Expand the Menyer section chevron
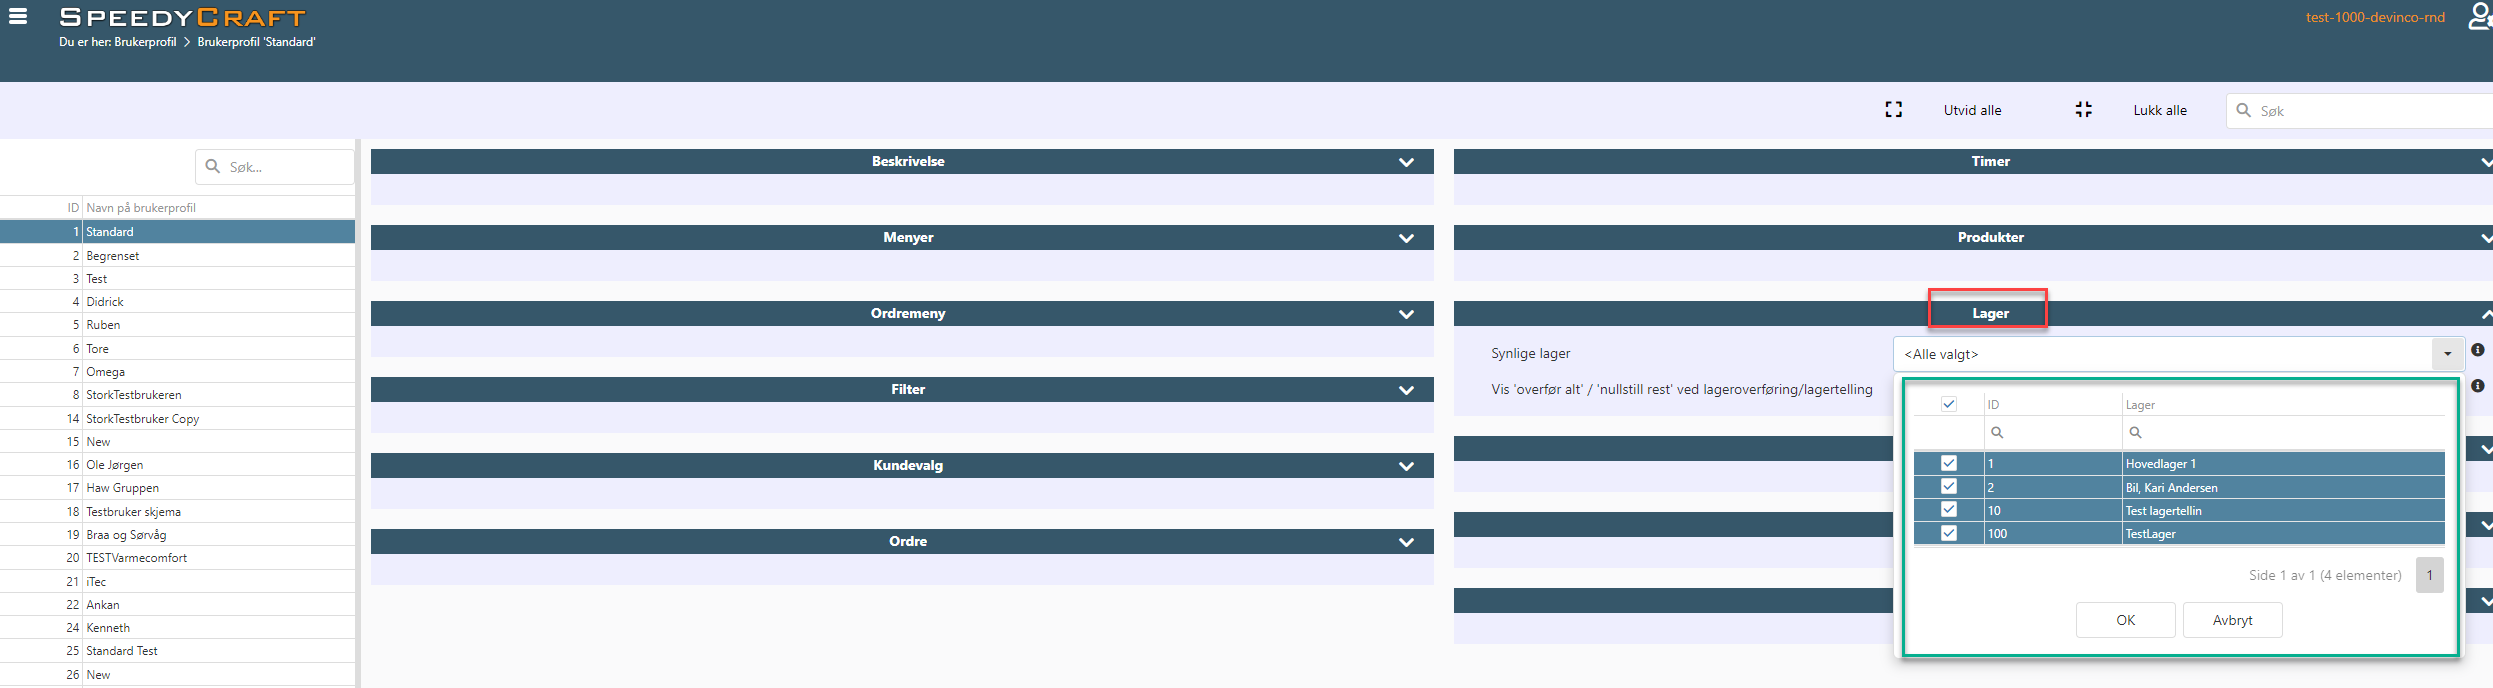Screen dimensions: 2493x688 pyautogui.click(x=1406, y=238)
